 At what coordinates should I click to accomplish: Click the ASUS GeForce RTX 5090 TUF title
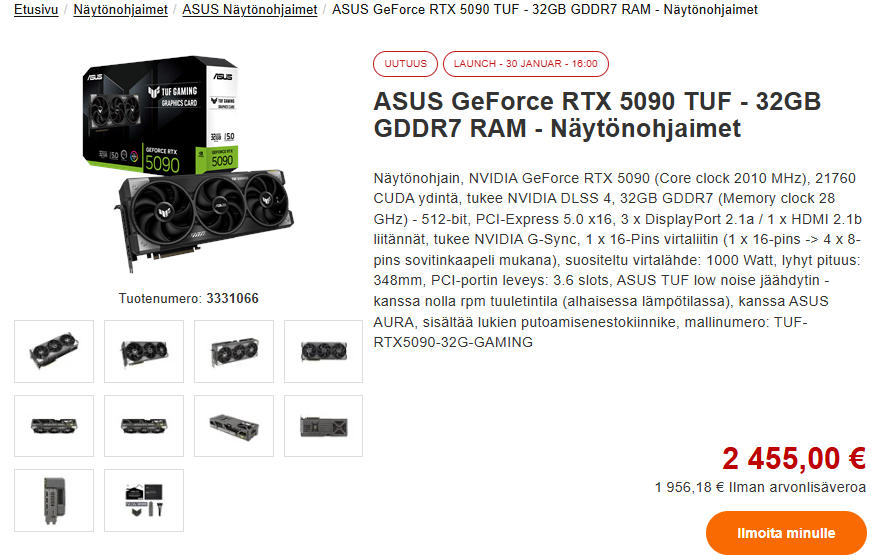(597, 115)
